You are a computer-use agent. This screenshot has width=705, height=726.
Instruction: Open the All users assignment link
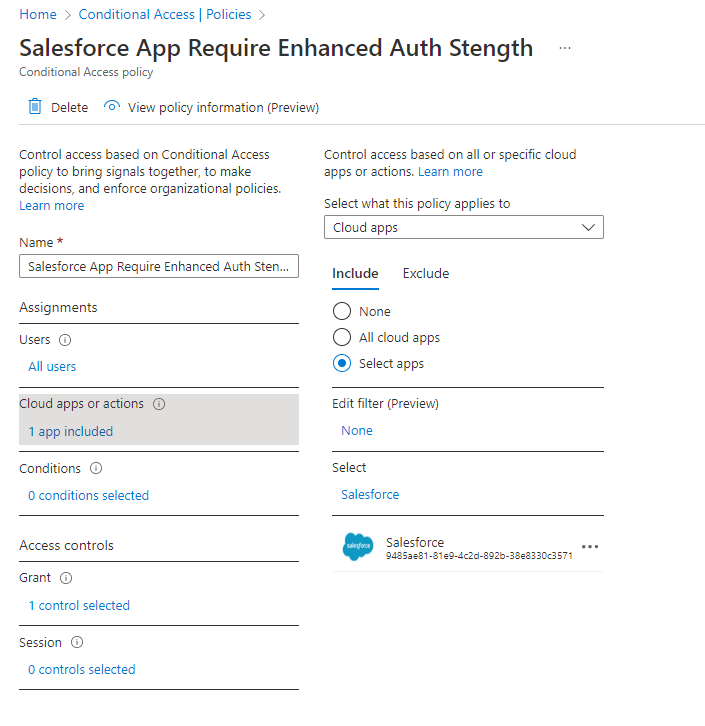click(52, 366)
